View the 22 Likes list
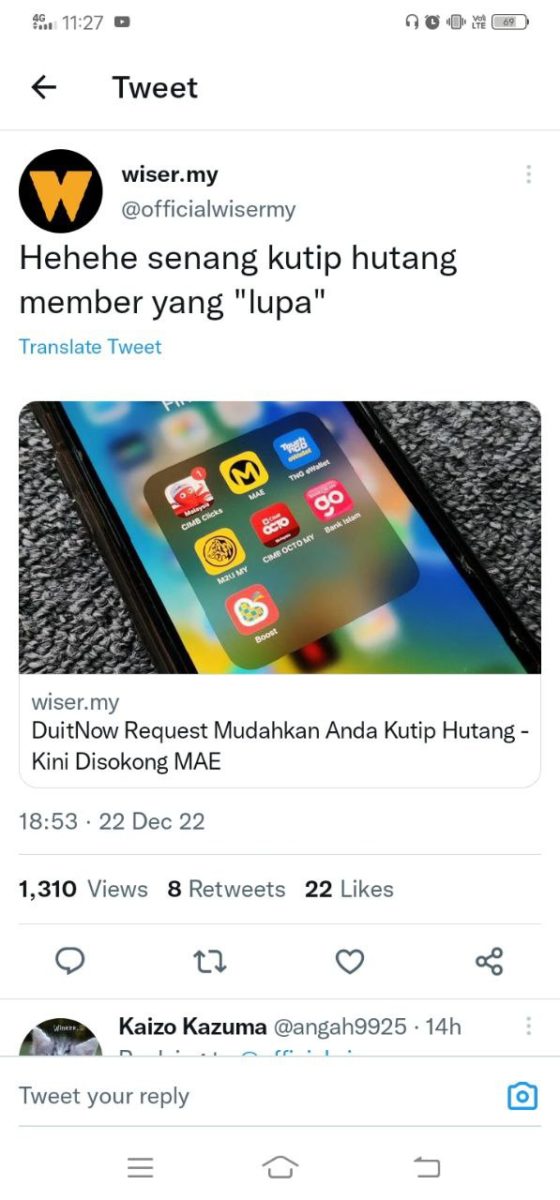560x1200 pixels. pos(349,889)
